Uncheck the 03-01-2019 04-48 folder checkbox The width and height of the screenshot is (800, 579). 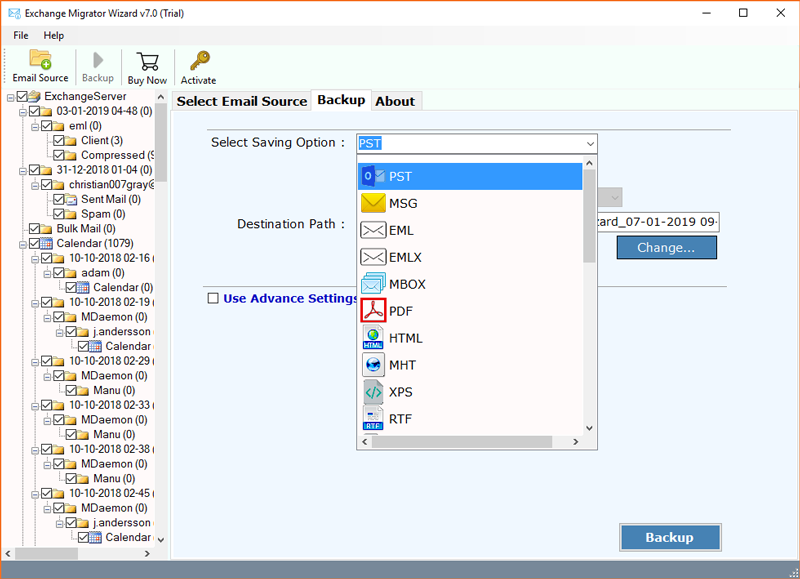coord(34,111)
